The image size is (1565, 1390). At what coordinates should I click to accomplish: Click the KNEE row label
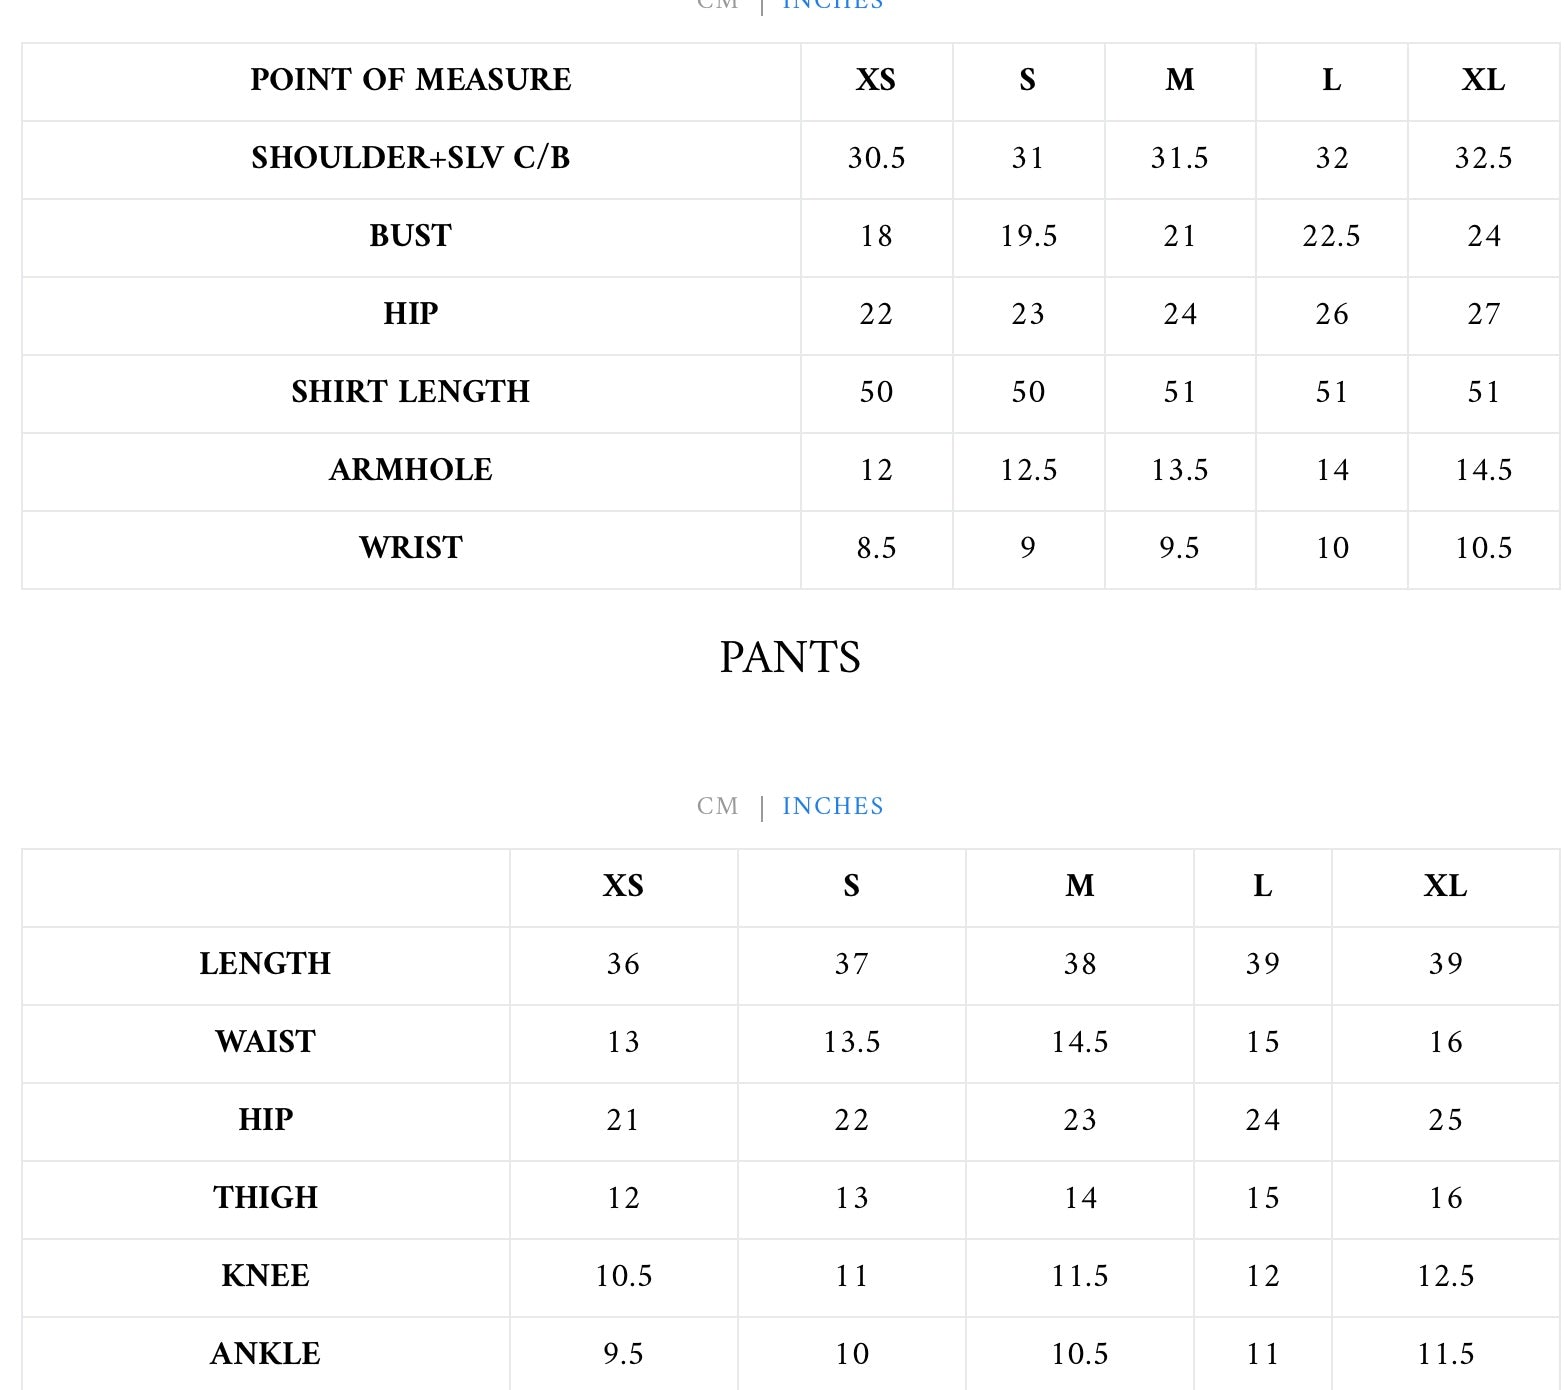click(x=265, y=1276)
